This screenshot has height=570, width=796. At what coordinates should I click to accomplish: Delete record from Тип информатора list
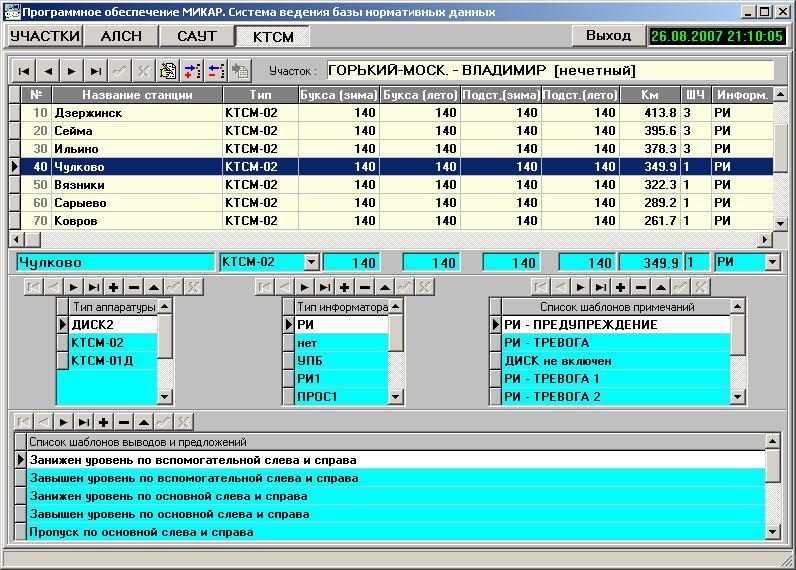click(366, 287)
